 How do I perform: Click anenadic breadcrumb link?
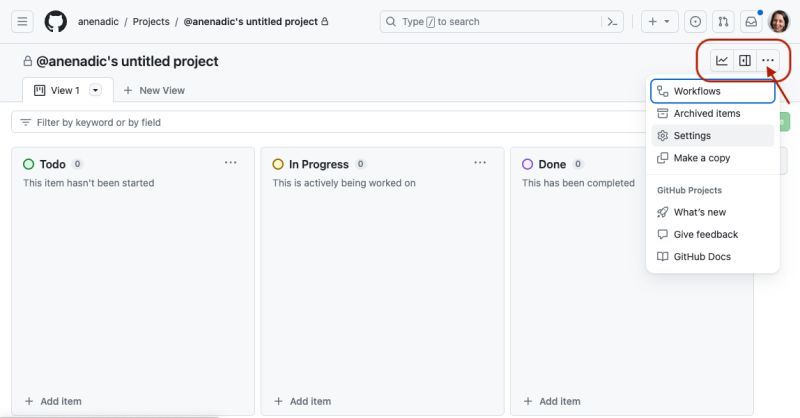pos(98,22)
